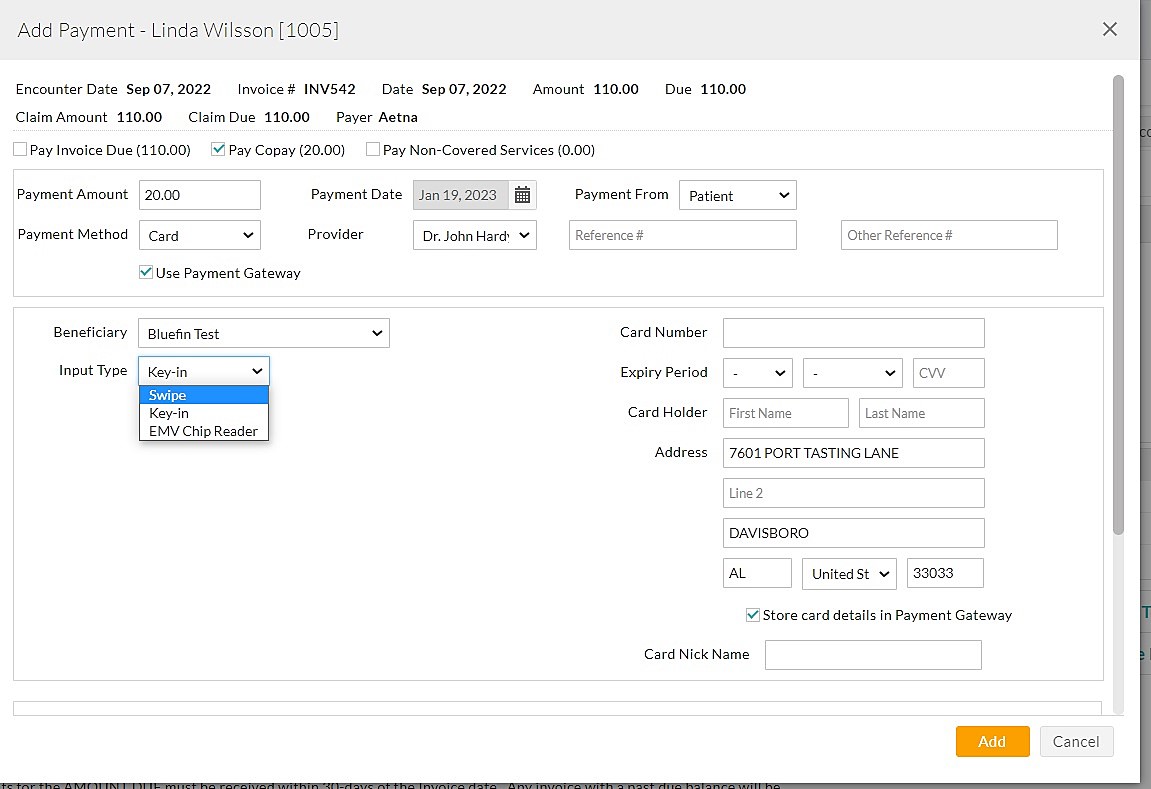Viewport: 1151px width, 789px height.
Task: Uncheck Store card details in Payment Gateway
Action: pos(753,615)
